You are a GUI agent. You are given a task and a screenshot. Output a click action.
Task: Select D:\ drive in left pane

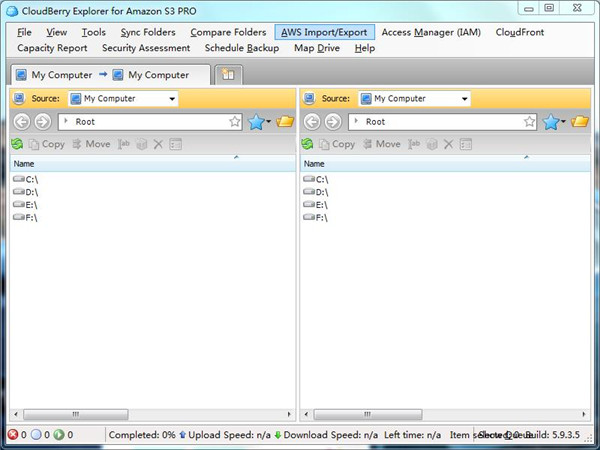click(x=26, y=192)
